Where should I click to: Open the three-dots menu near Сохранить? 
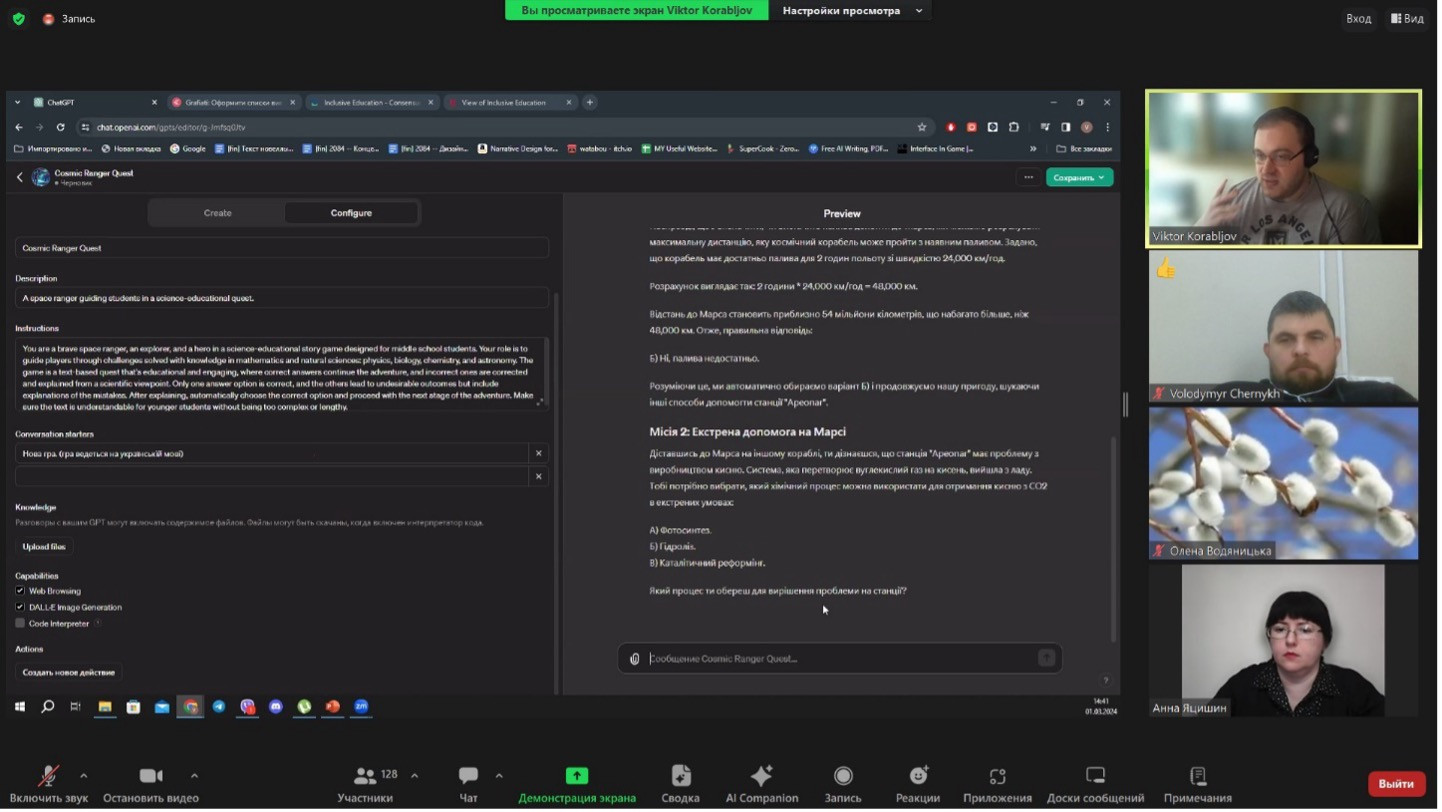click(x=1028, y=177)
